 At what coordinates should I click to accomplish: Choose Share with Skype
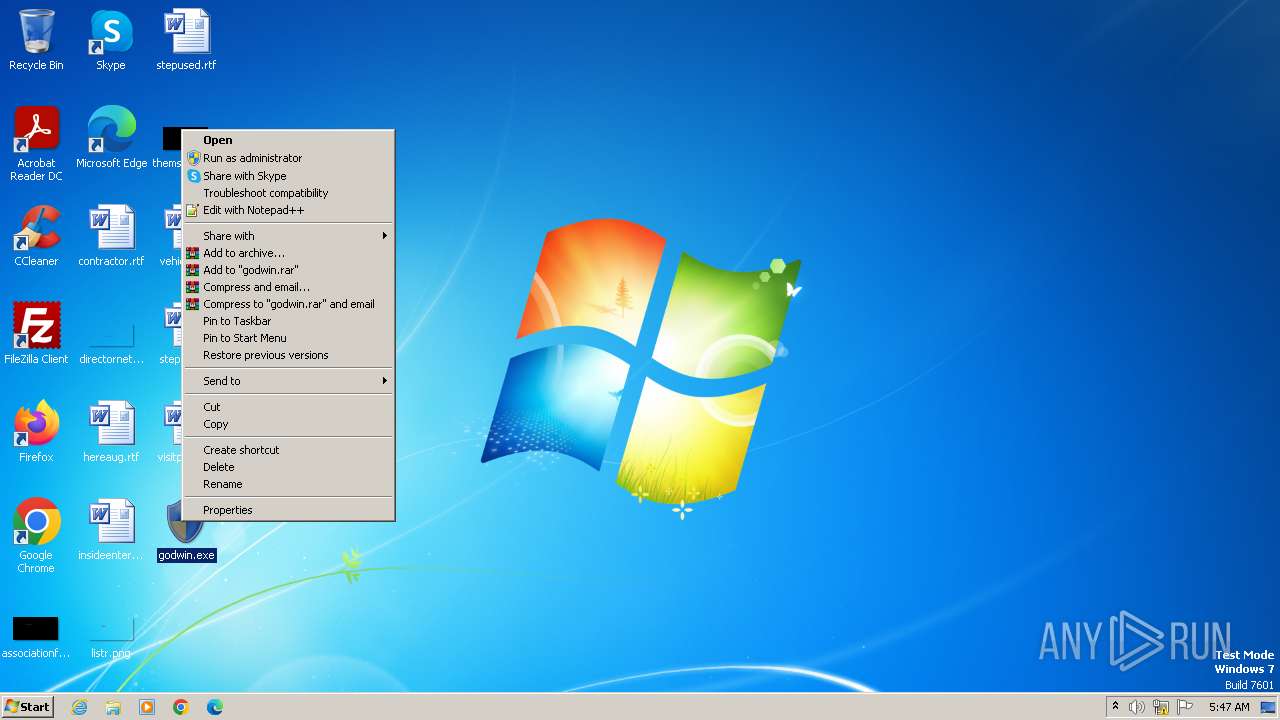pyautogui.click(x=288, y=176)
